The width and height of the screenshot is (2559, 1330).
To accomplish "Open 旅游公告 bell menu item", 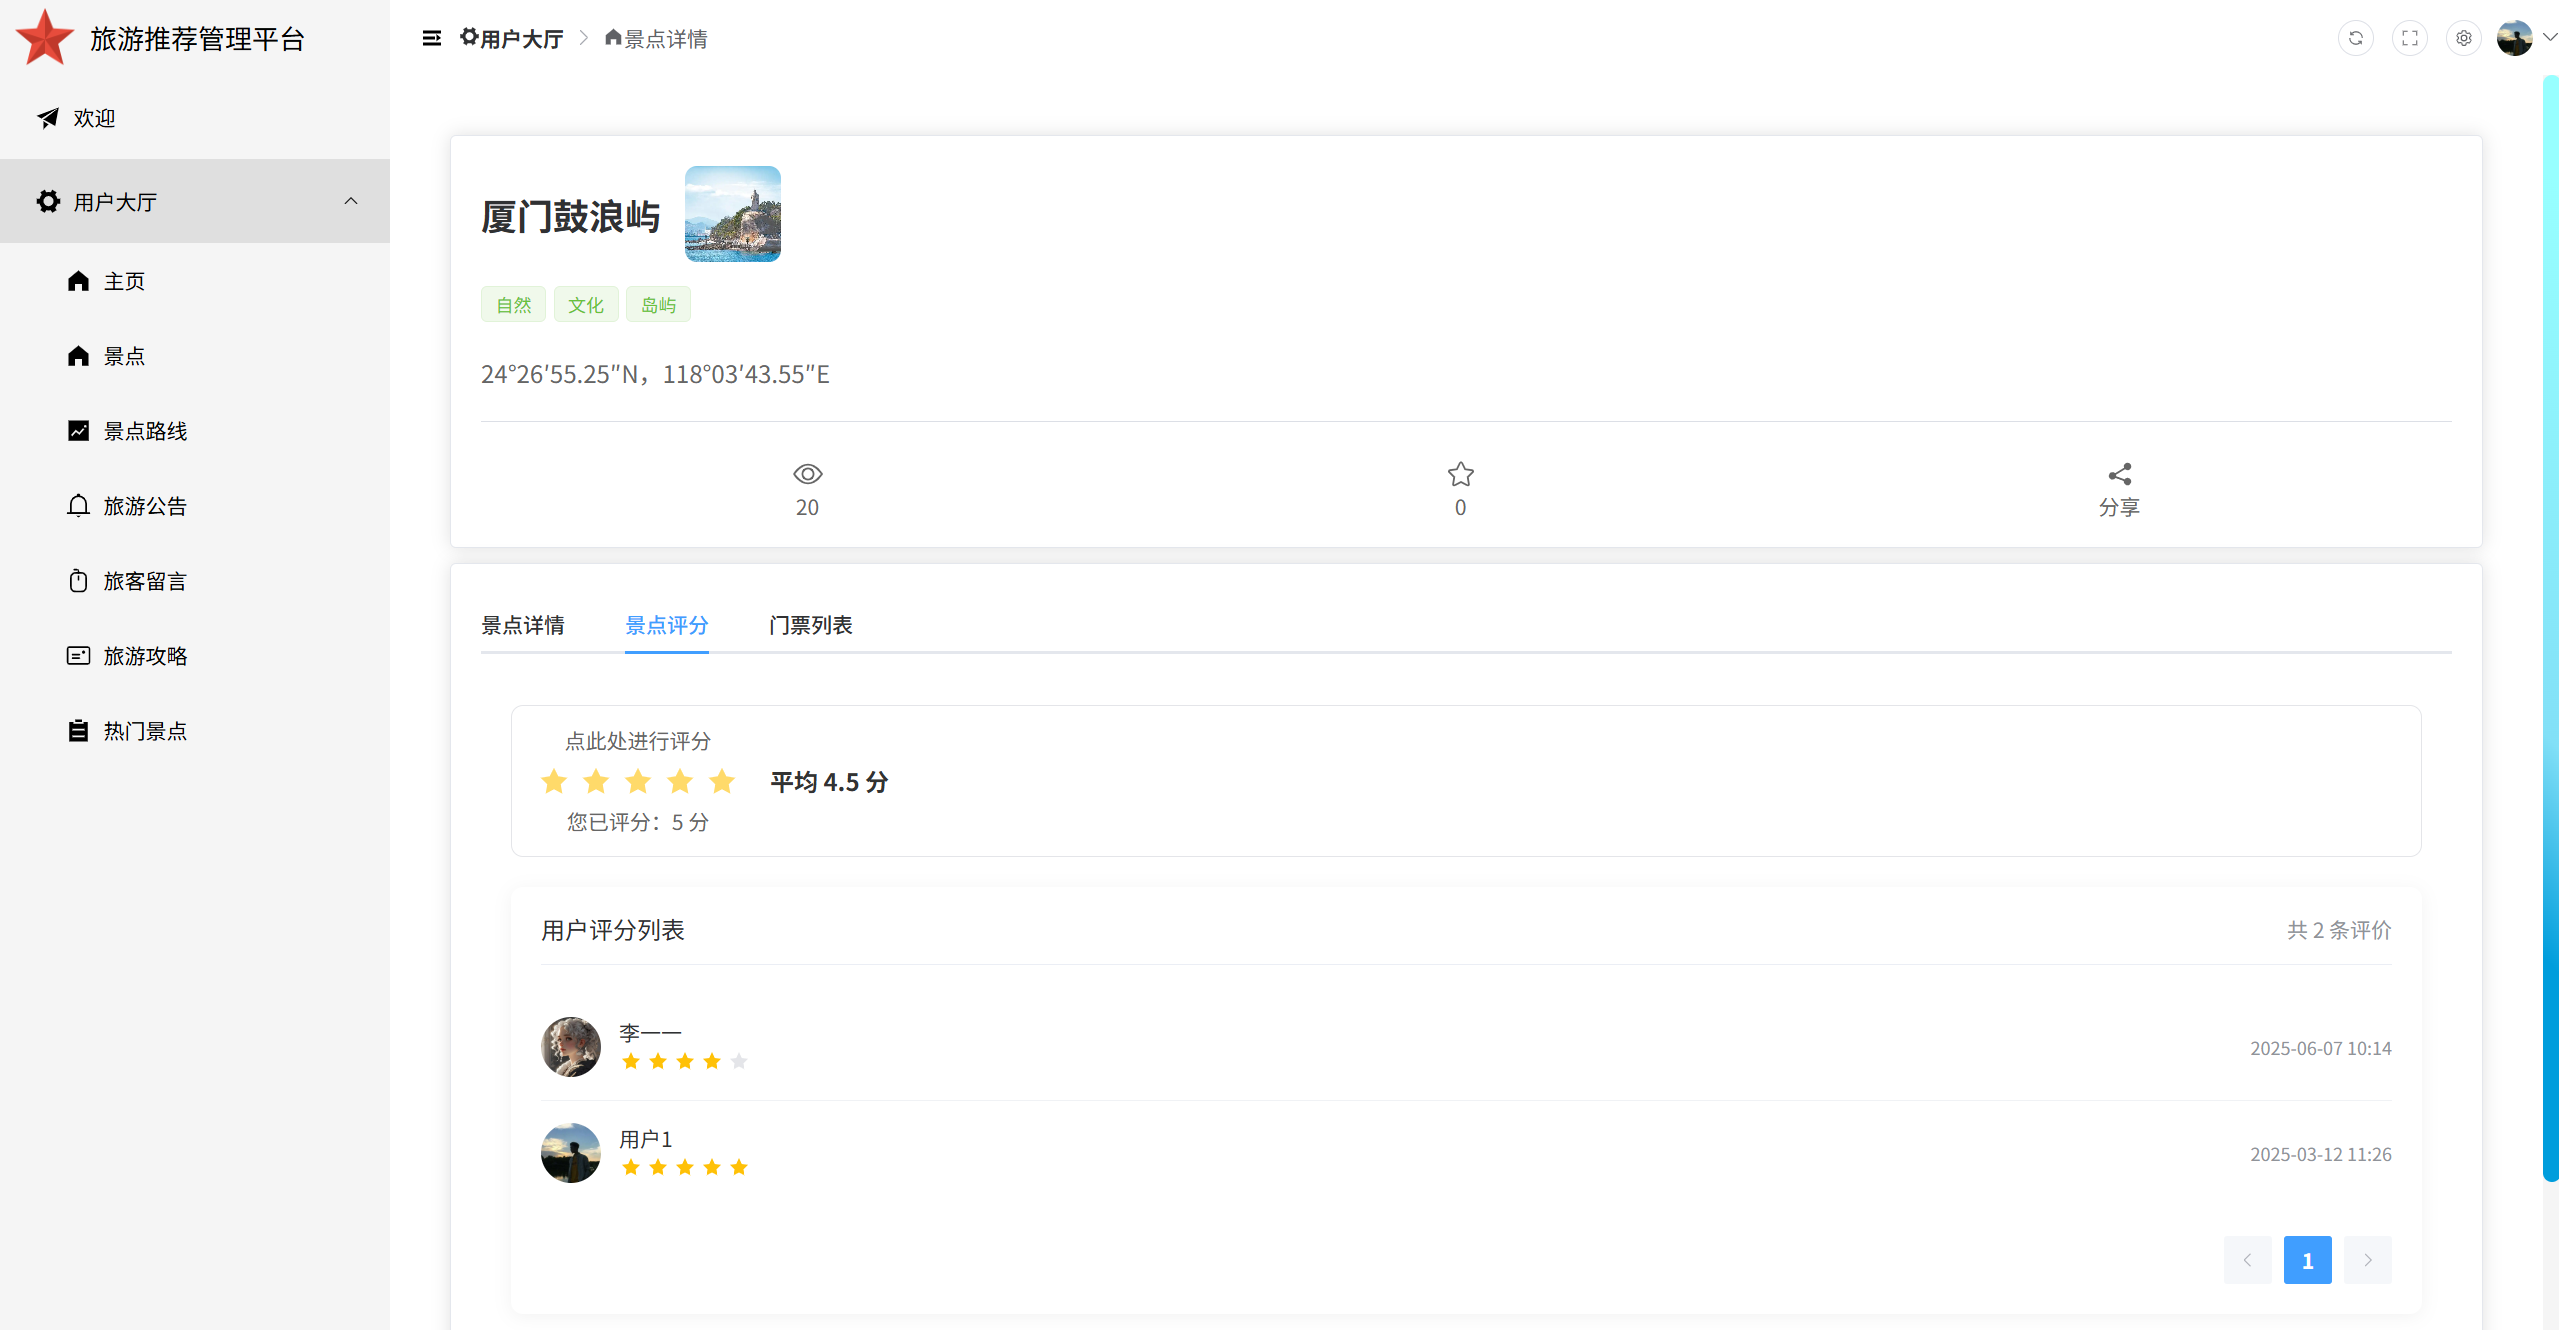I will [x=144, y=506].
